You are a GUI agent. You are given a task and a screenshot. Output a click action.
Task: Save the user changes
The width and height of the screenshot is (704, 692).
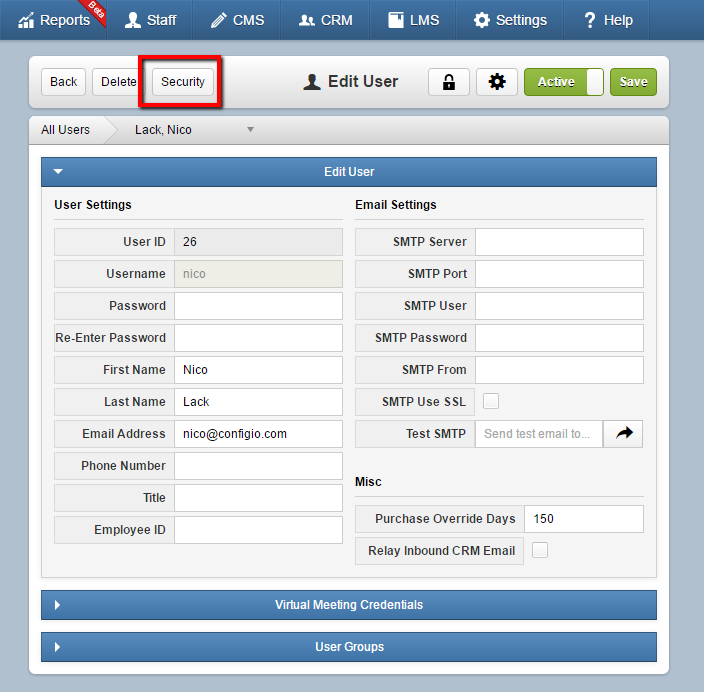[x=633, y=82]
